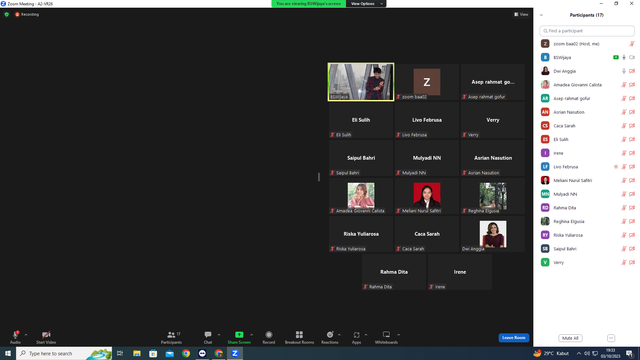Select Meliani Nurul Safitri in participant list
Viewport: 640px width, 360px height.
coord(587,180)
